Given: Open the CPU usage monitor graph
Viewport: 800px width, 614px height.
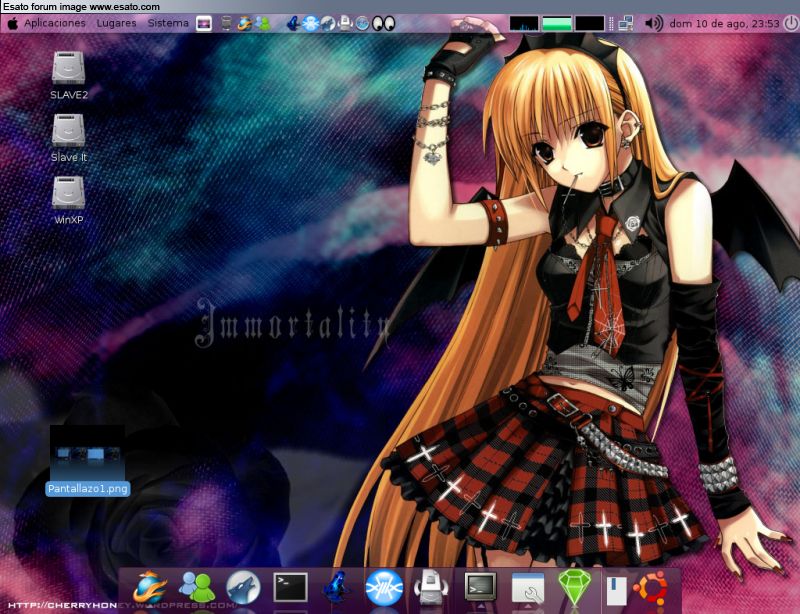Looking at the screenshot, I should [x=524, y=23].
